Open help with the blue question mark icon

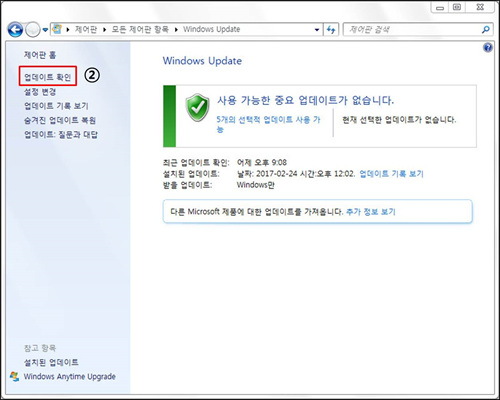pyautogui.click(x=487, y=48)
